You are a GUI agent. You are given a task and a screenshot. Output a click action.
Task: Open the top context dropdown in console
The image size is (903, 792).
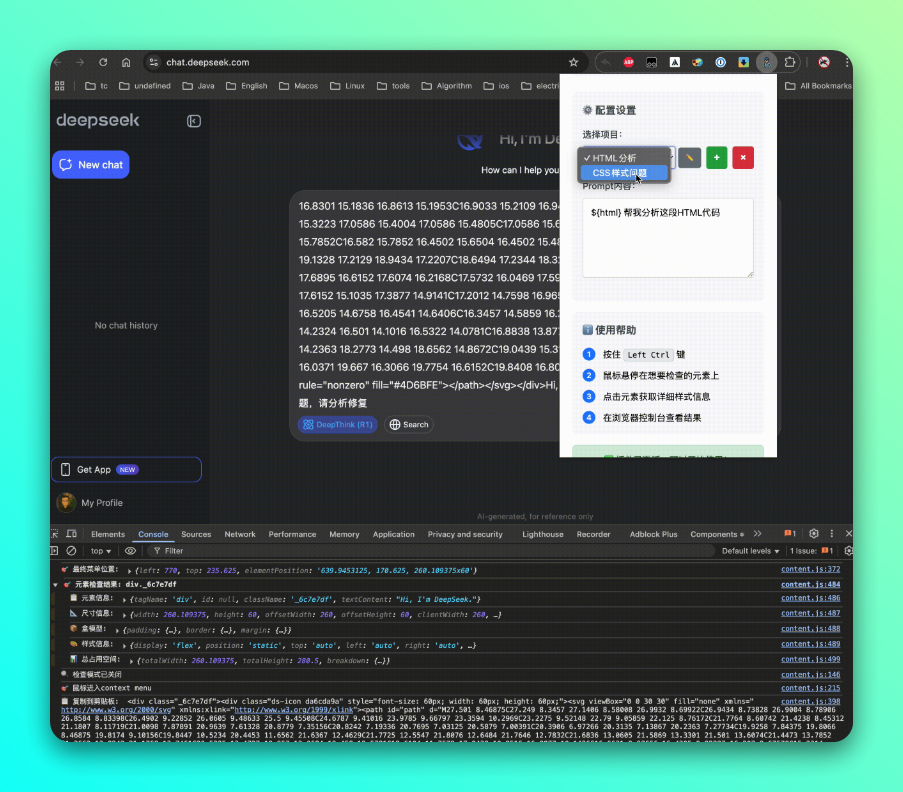101,551
